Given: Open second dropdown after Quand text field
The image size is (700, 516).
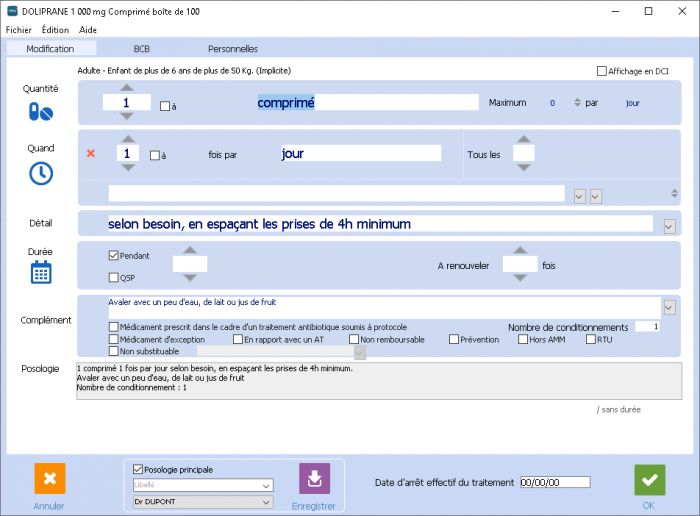Looking at the screenshot, I should pyautogui.click(x=596, y=196).
